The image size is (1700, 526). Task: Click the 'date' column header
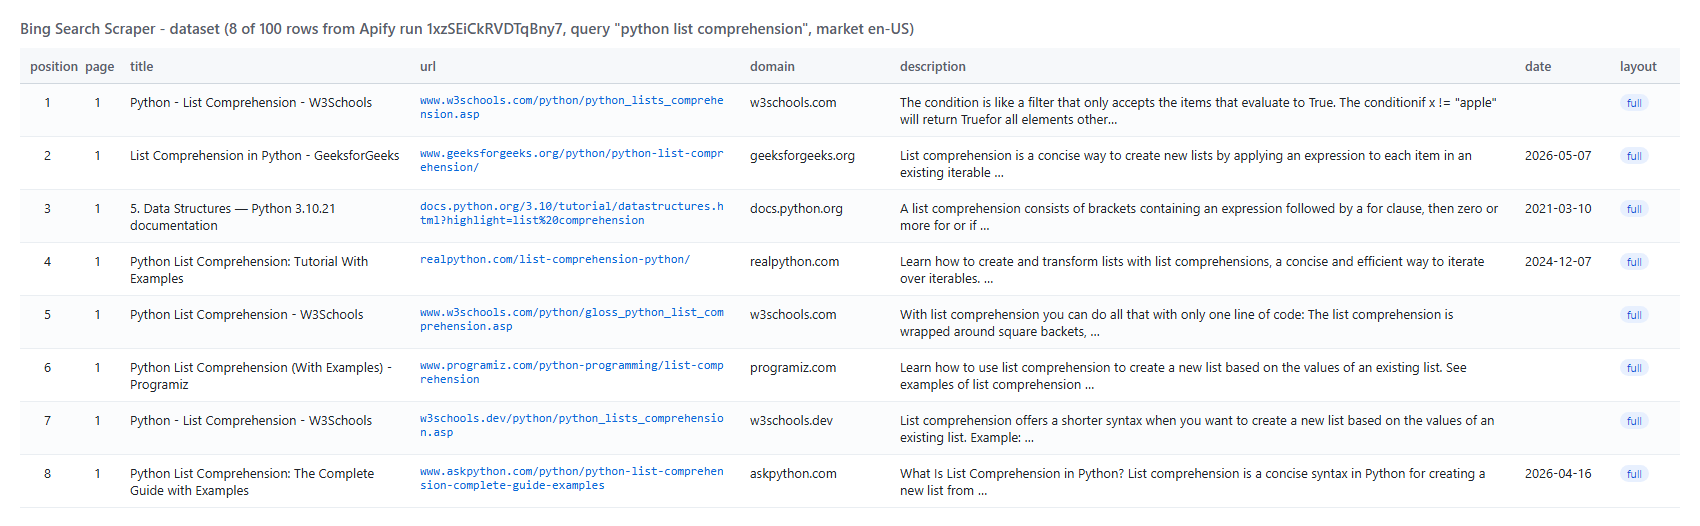point(1538,67)
